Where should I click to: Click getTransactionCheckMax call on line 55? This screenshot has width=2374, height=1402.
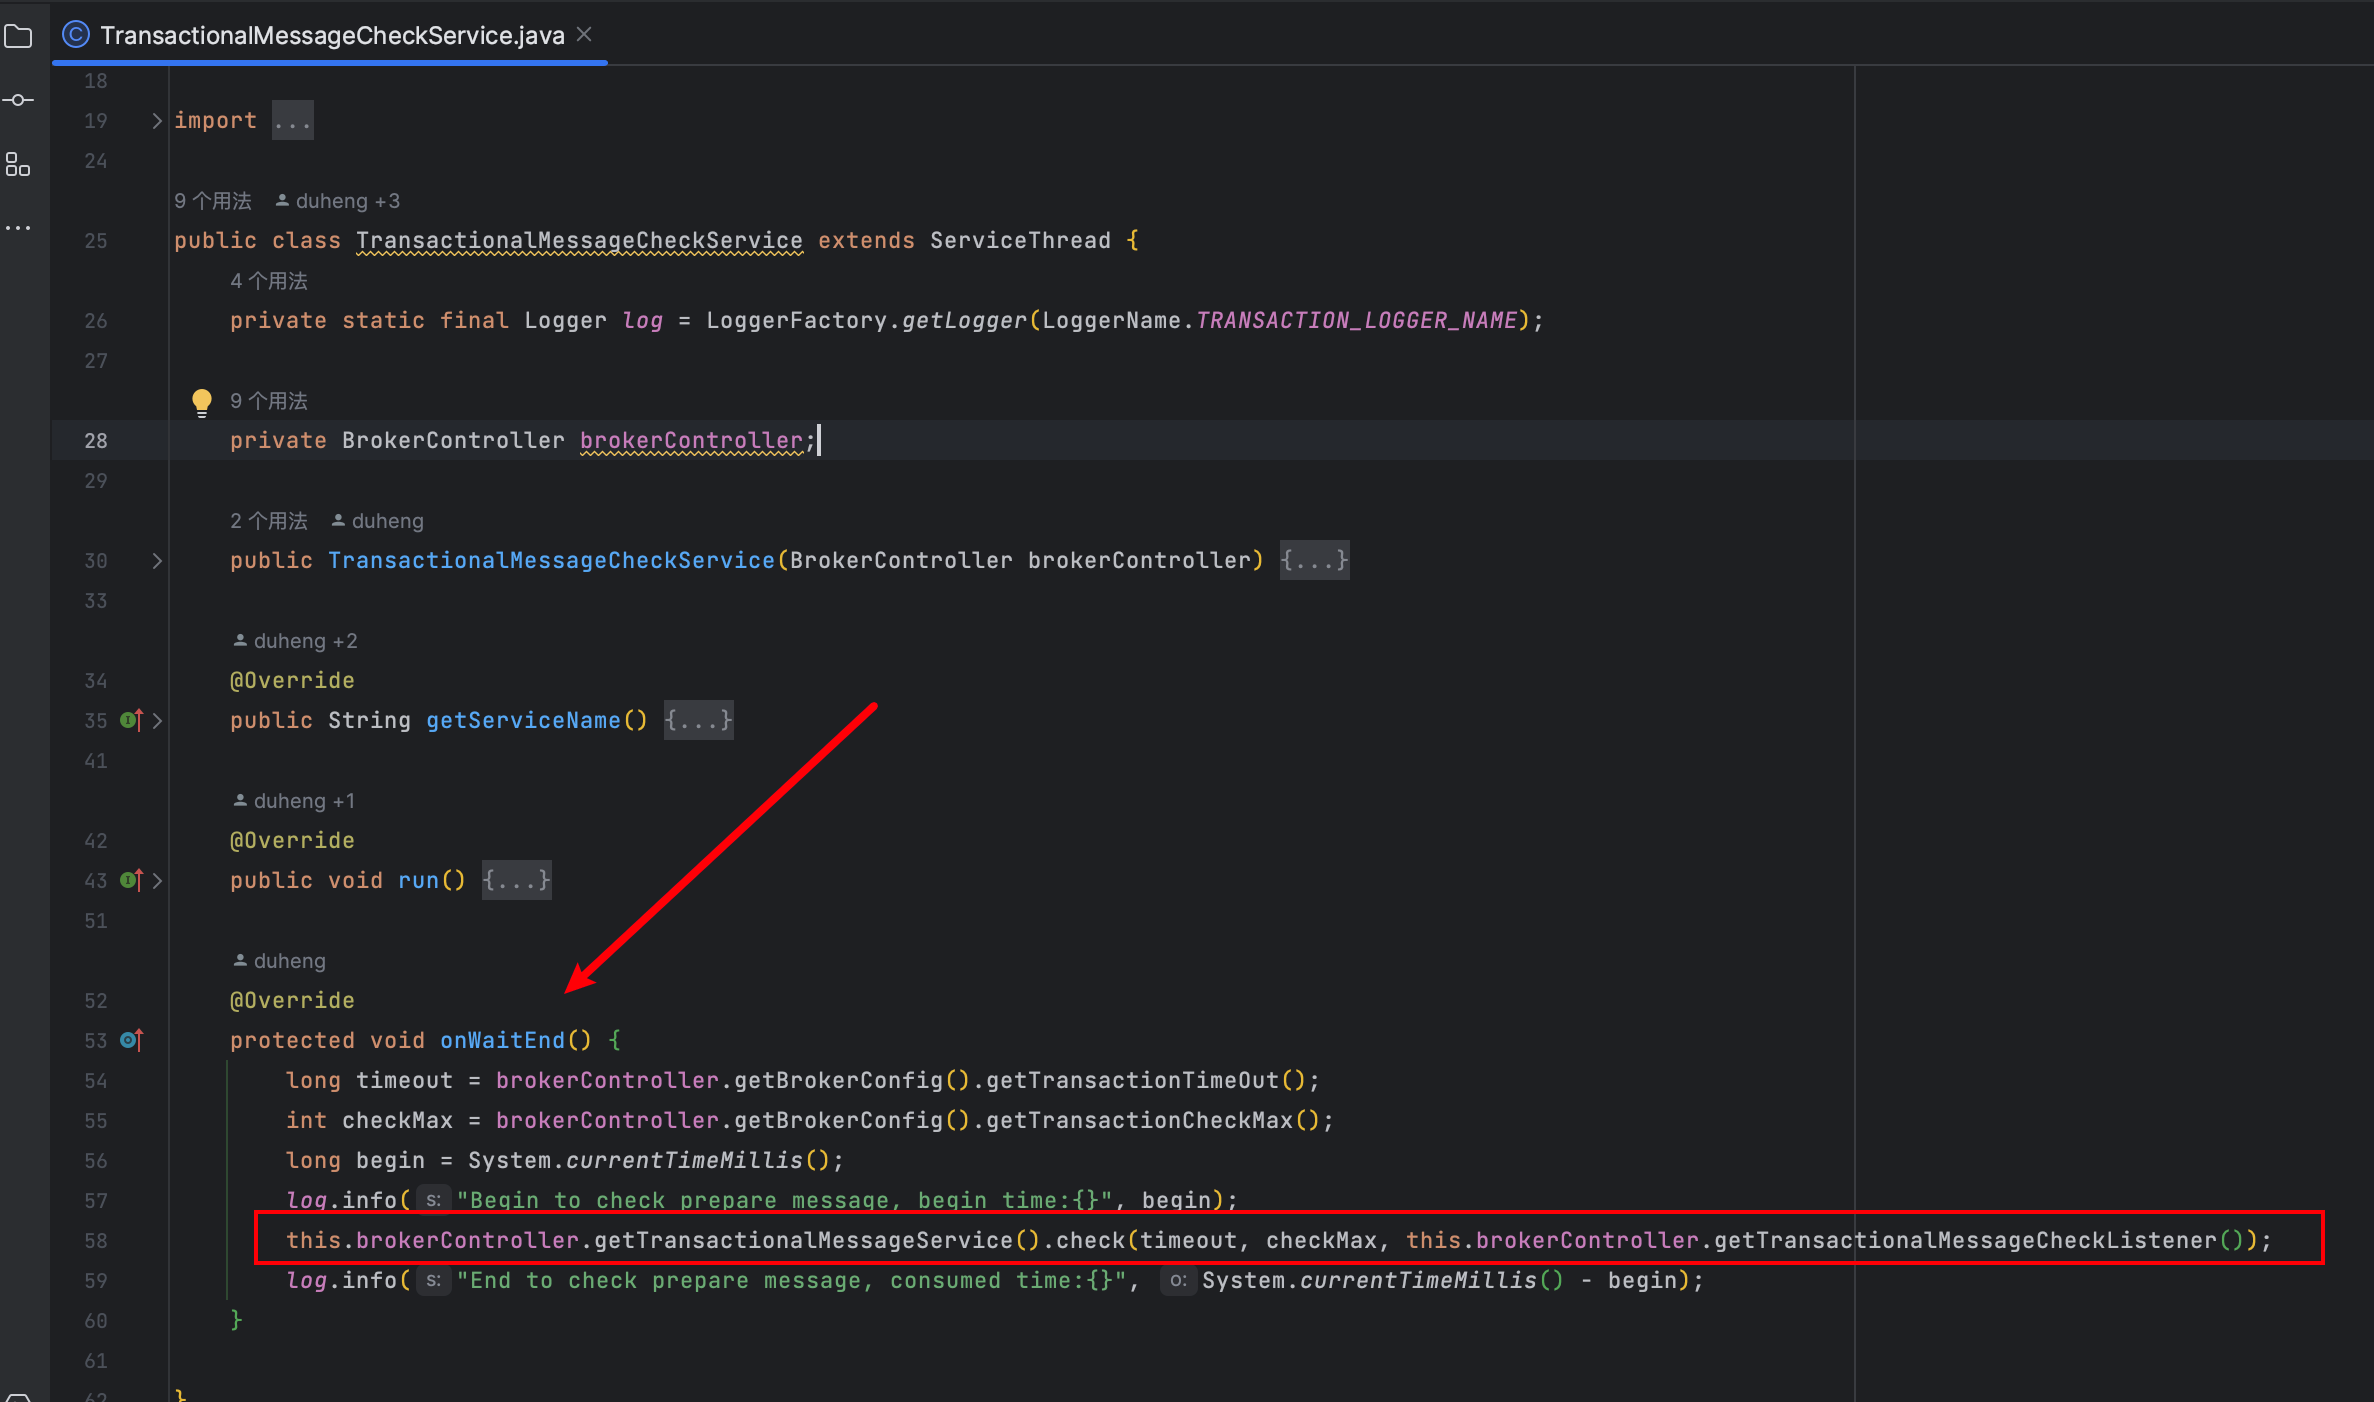point(1139,1121)
